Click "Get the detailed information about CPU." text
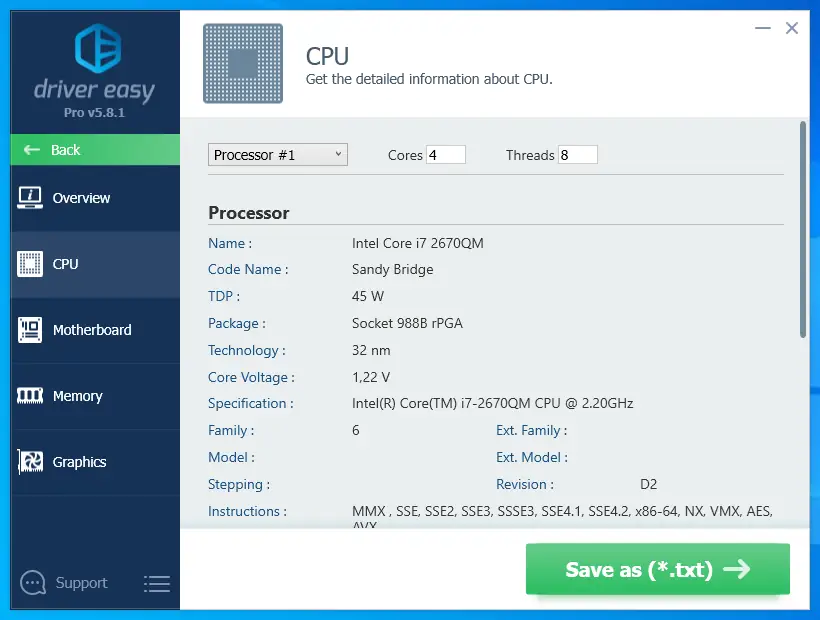Screen dimensions: 820x620 pos(429,79)
